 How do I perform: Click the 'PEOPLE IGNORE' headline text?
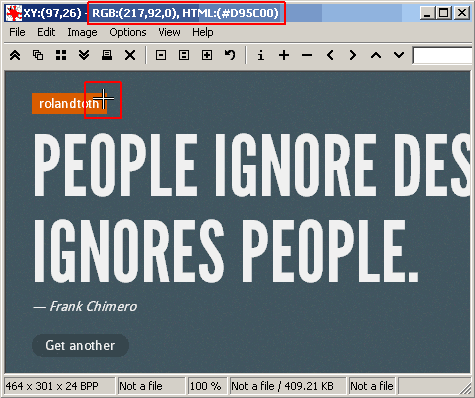[x=205, y=165]
